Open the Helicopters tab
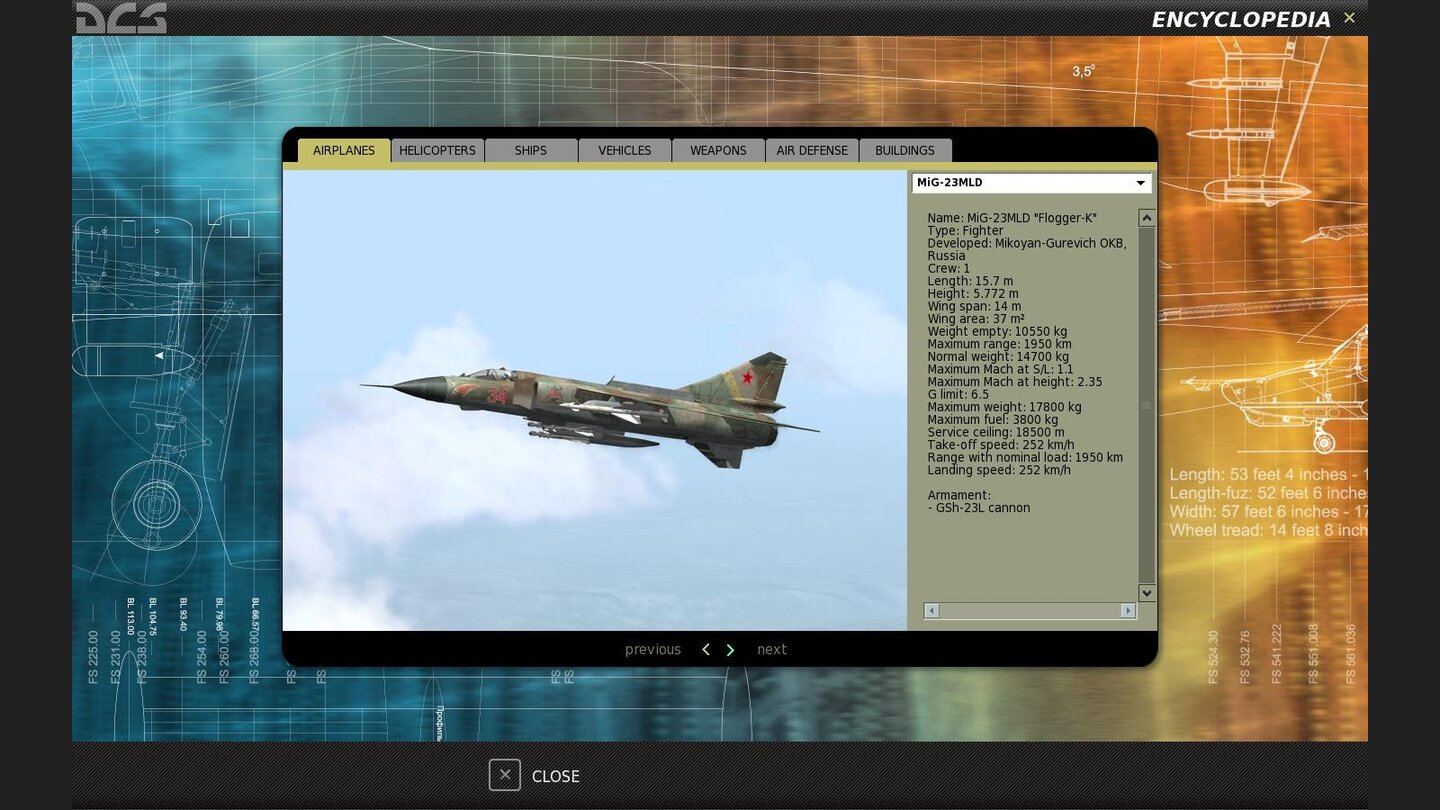1440x810 pixels. click(x=437, y=150)
